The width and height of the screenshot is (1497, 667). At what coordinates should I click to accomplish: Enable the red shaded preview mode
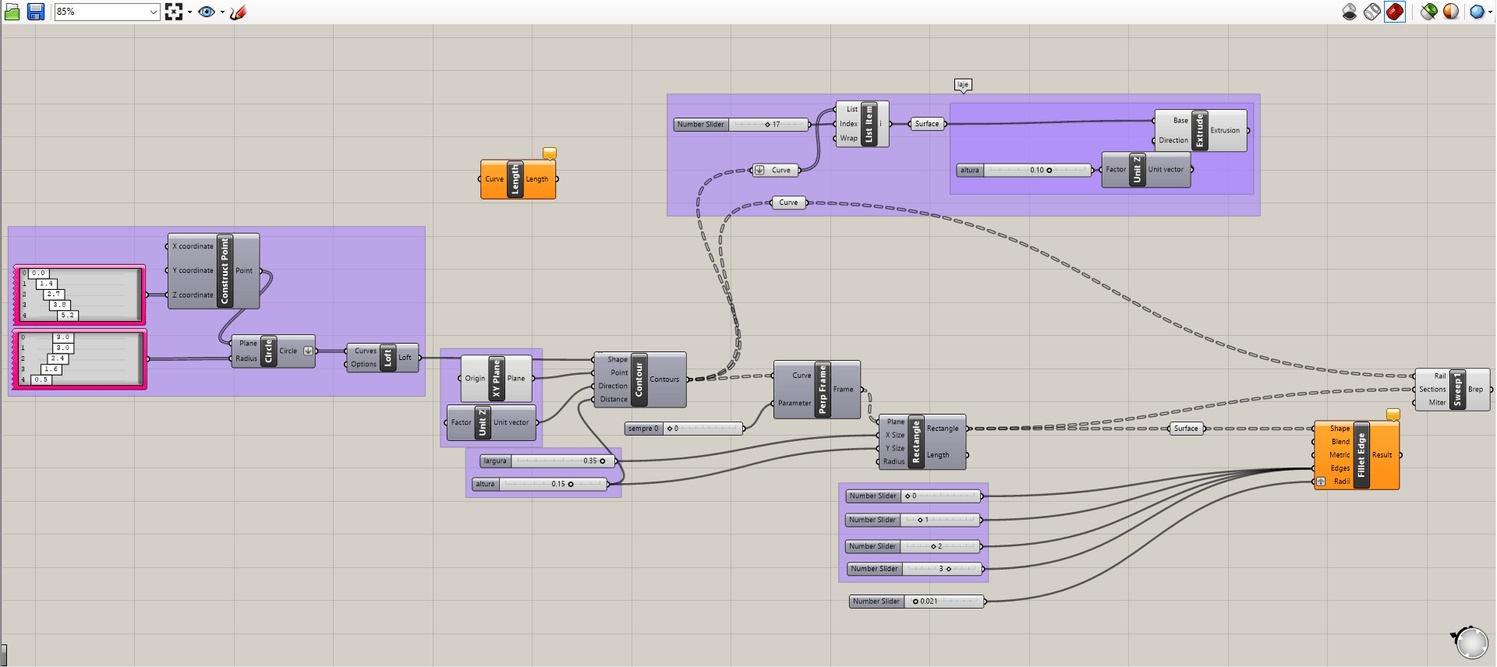1395,12
